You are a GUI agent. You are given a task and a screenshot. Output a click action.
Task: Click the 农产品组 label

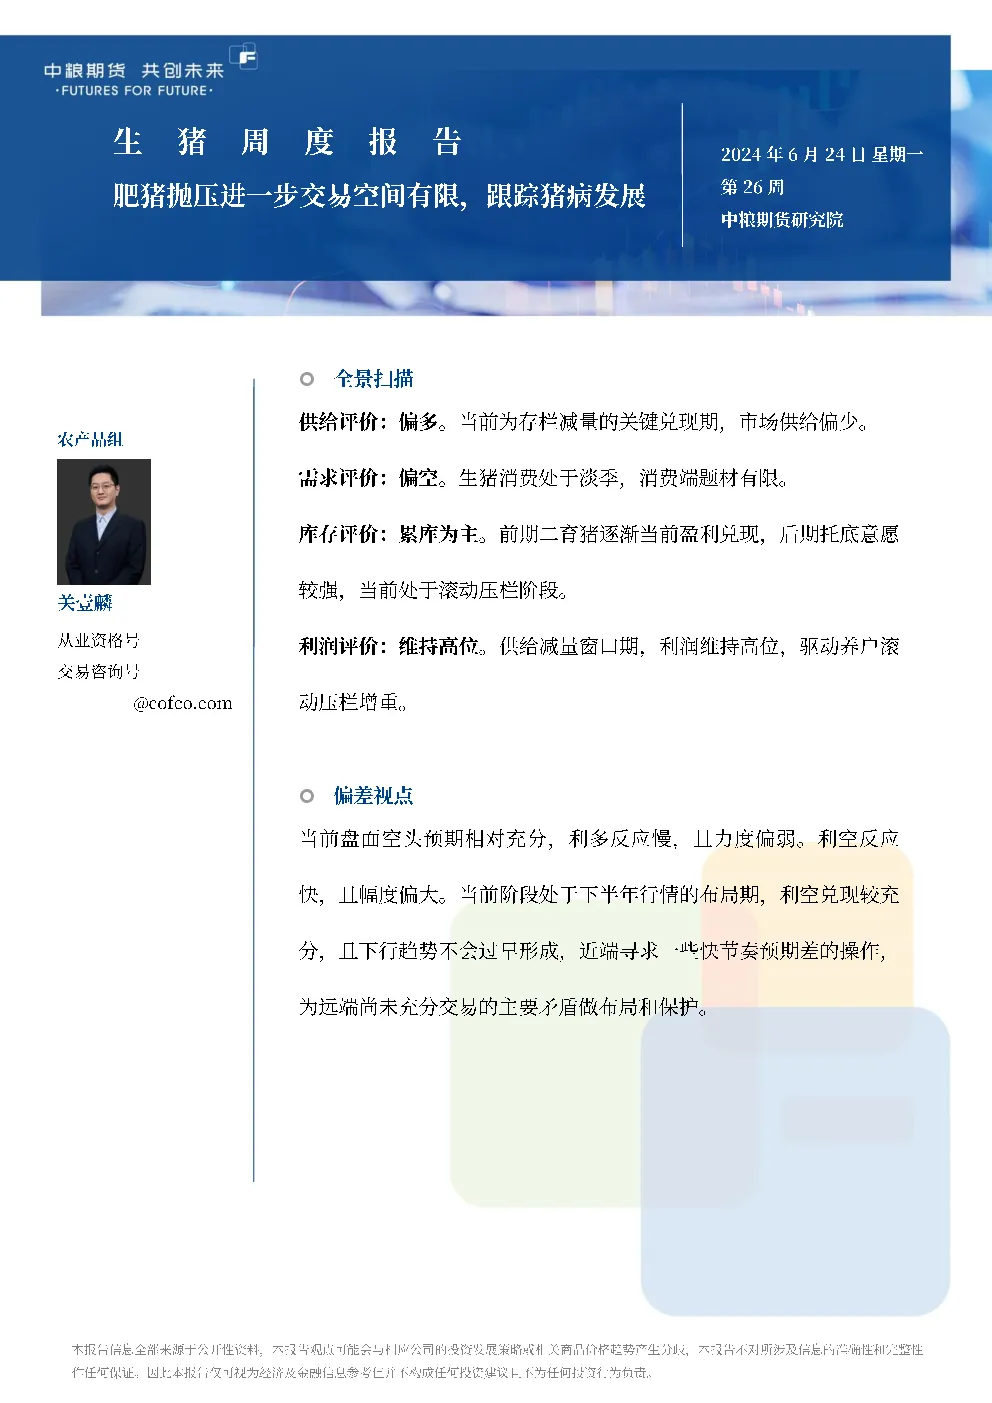[90, 439]
